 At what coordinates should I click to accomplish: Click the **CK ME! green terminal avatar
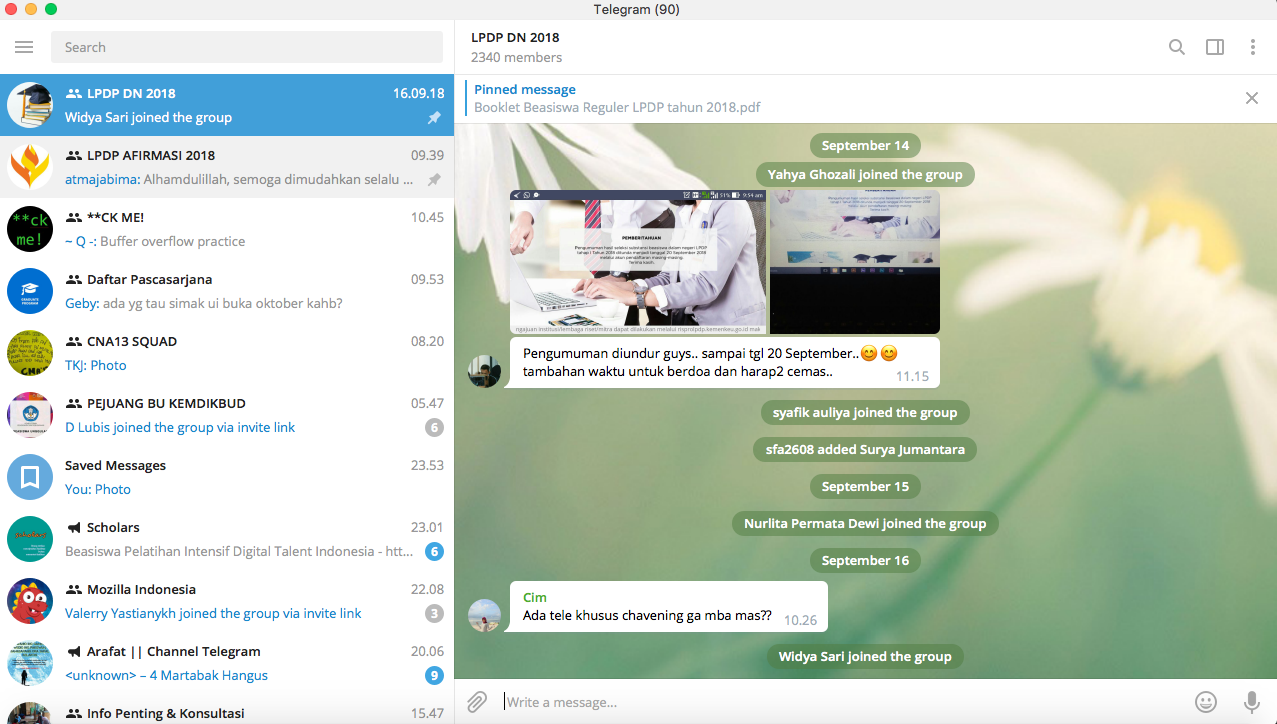[30, 229]
